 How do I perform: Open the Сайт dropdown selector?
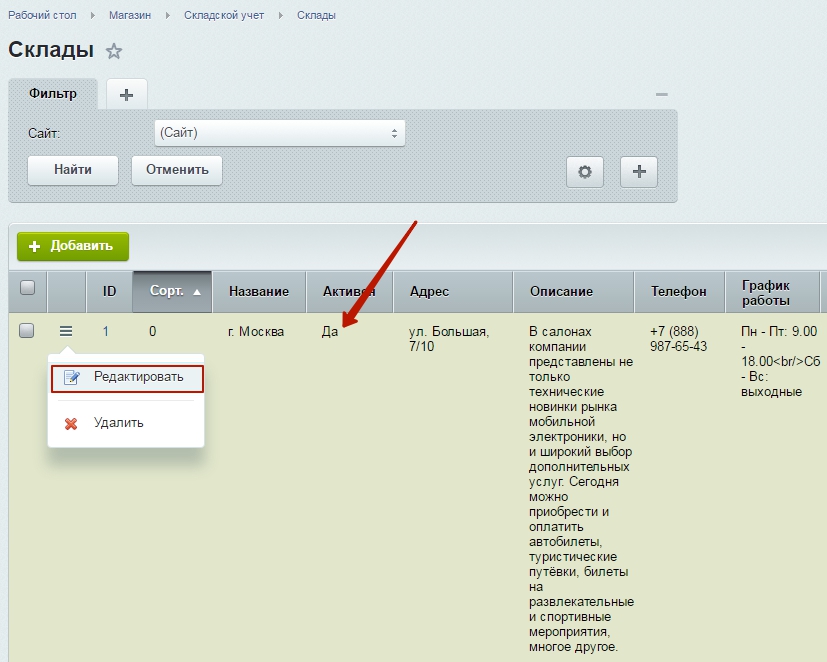click(x=279, y=133)
